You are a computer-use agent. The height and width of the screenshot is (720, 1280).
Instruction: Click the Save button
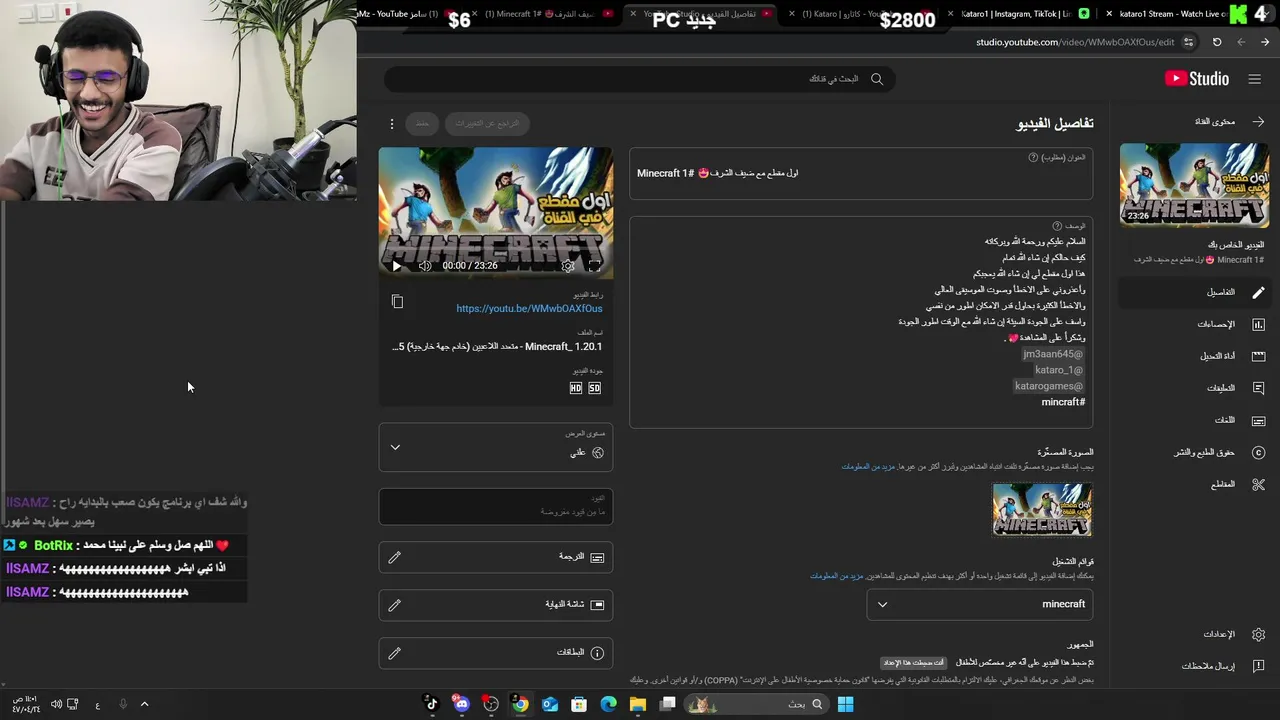click(x=422, y=123)
